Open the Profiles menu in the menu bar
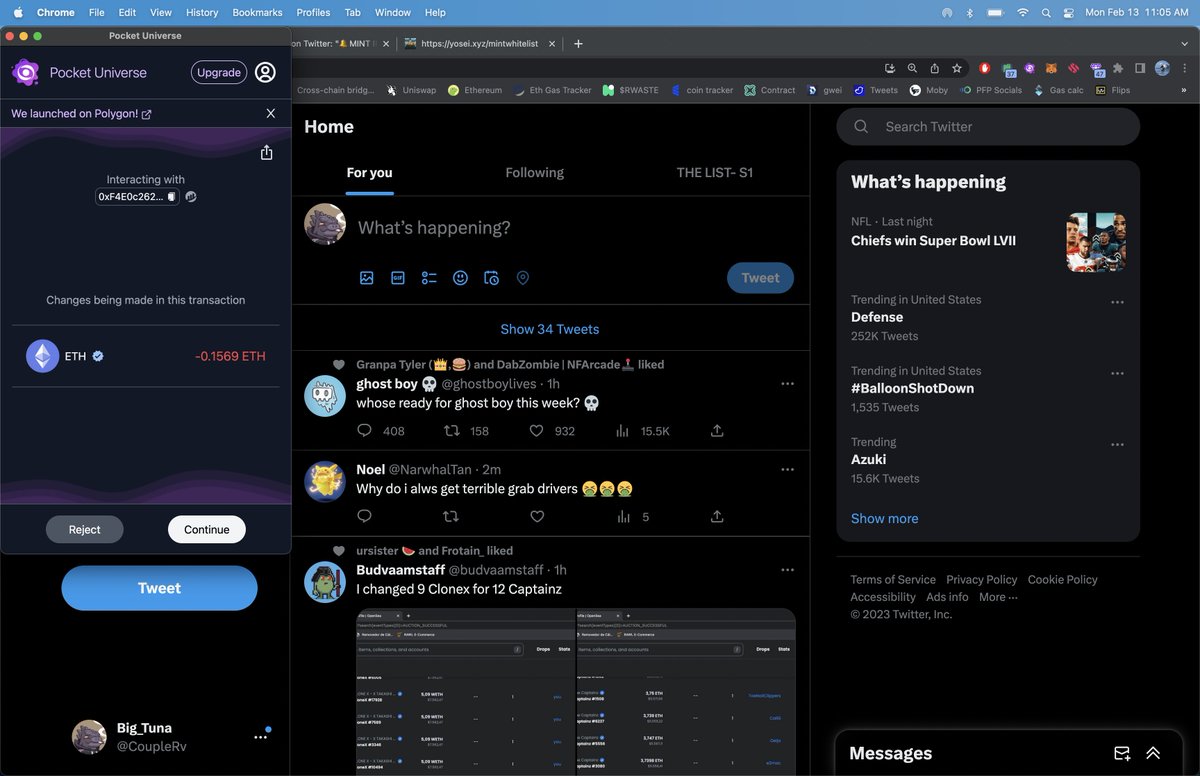Viewport: 1200px width, 776px height. point(313,12)
